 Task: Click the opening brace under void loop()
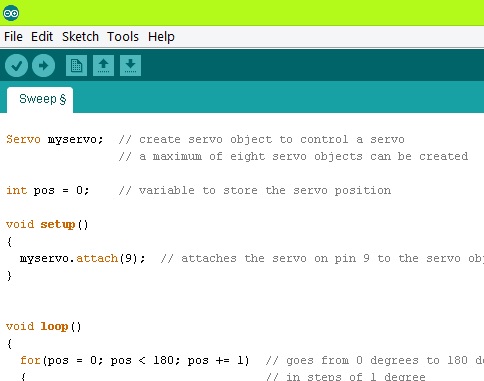pyautogui.click(x=9, y=343)
